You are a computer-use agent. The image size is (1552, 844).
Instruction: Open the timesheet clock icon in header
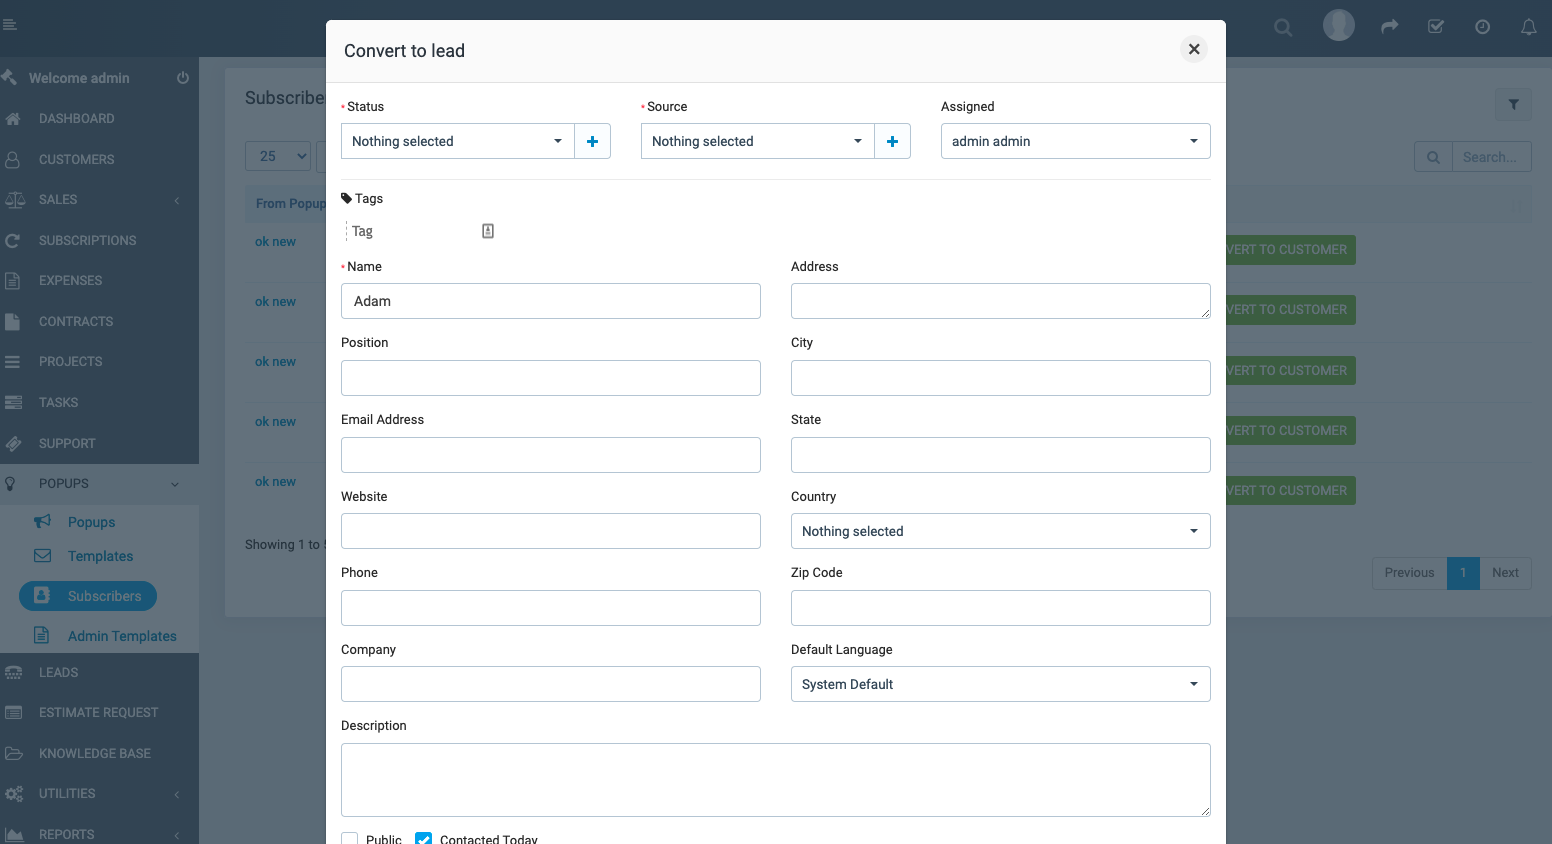coord(1483,27)
